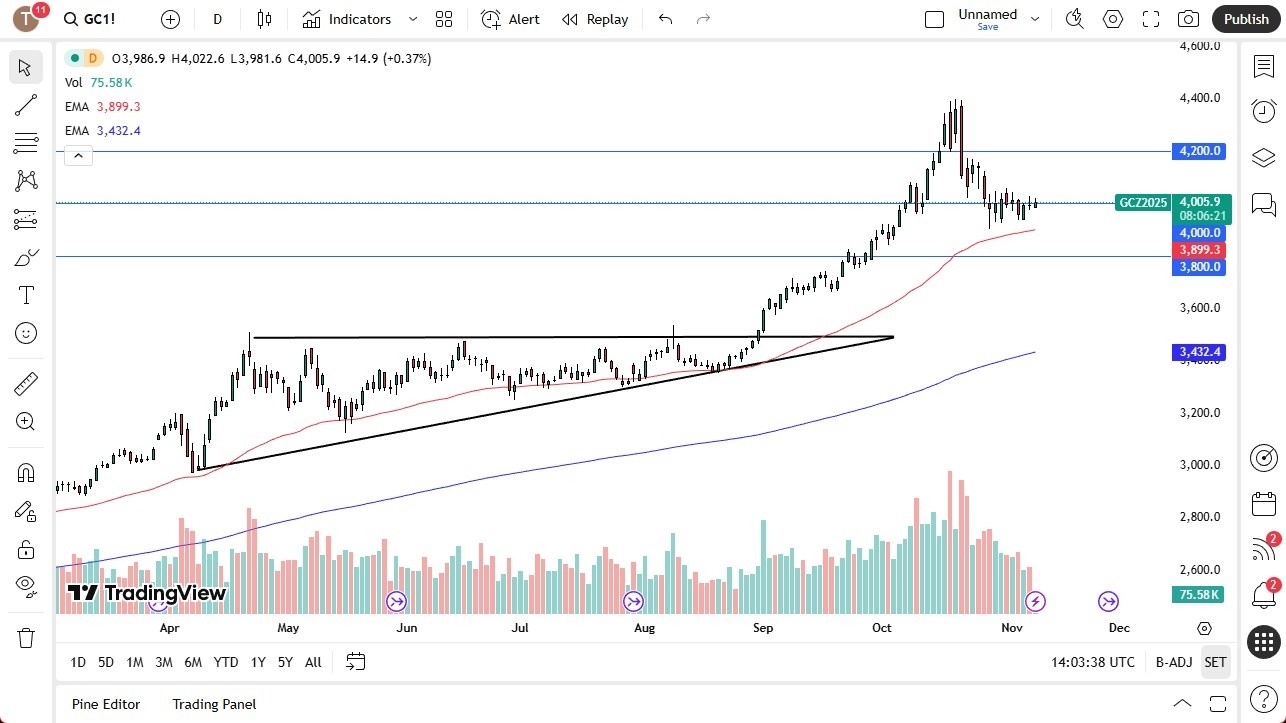Open the Indicators templates dropdown
The image size is (1286, 723).
click(411, 19)
